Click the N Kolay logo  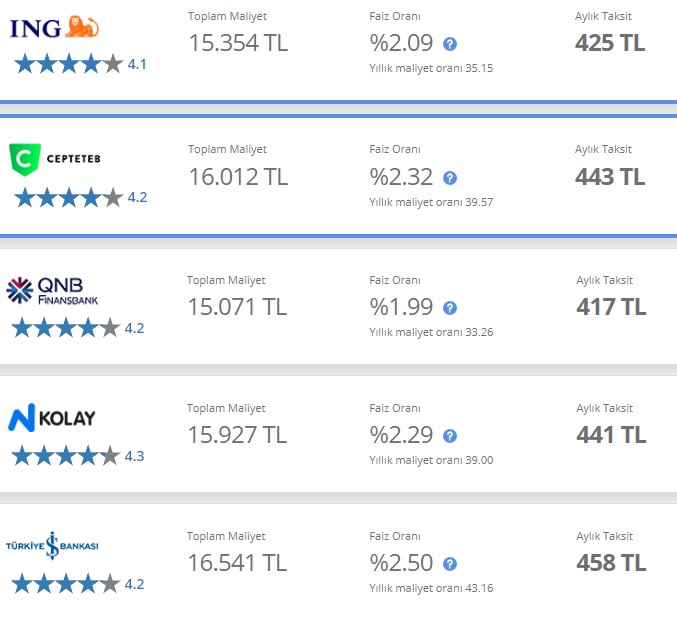[x=52, y=418]
